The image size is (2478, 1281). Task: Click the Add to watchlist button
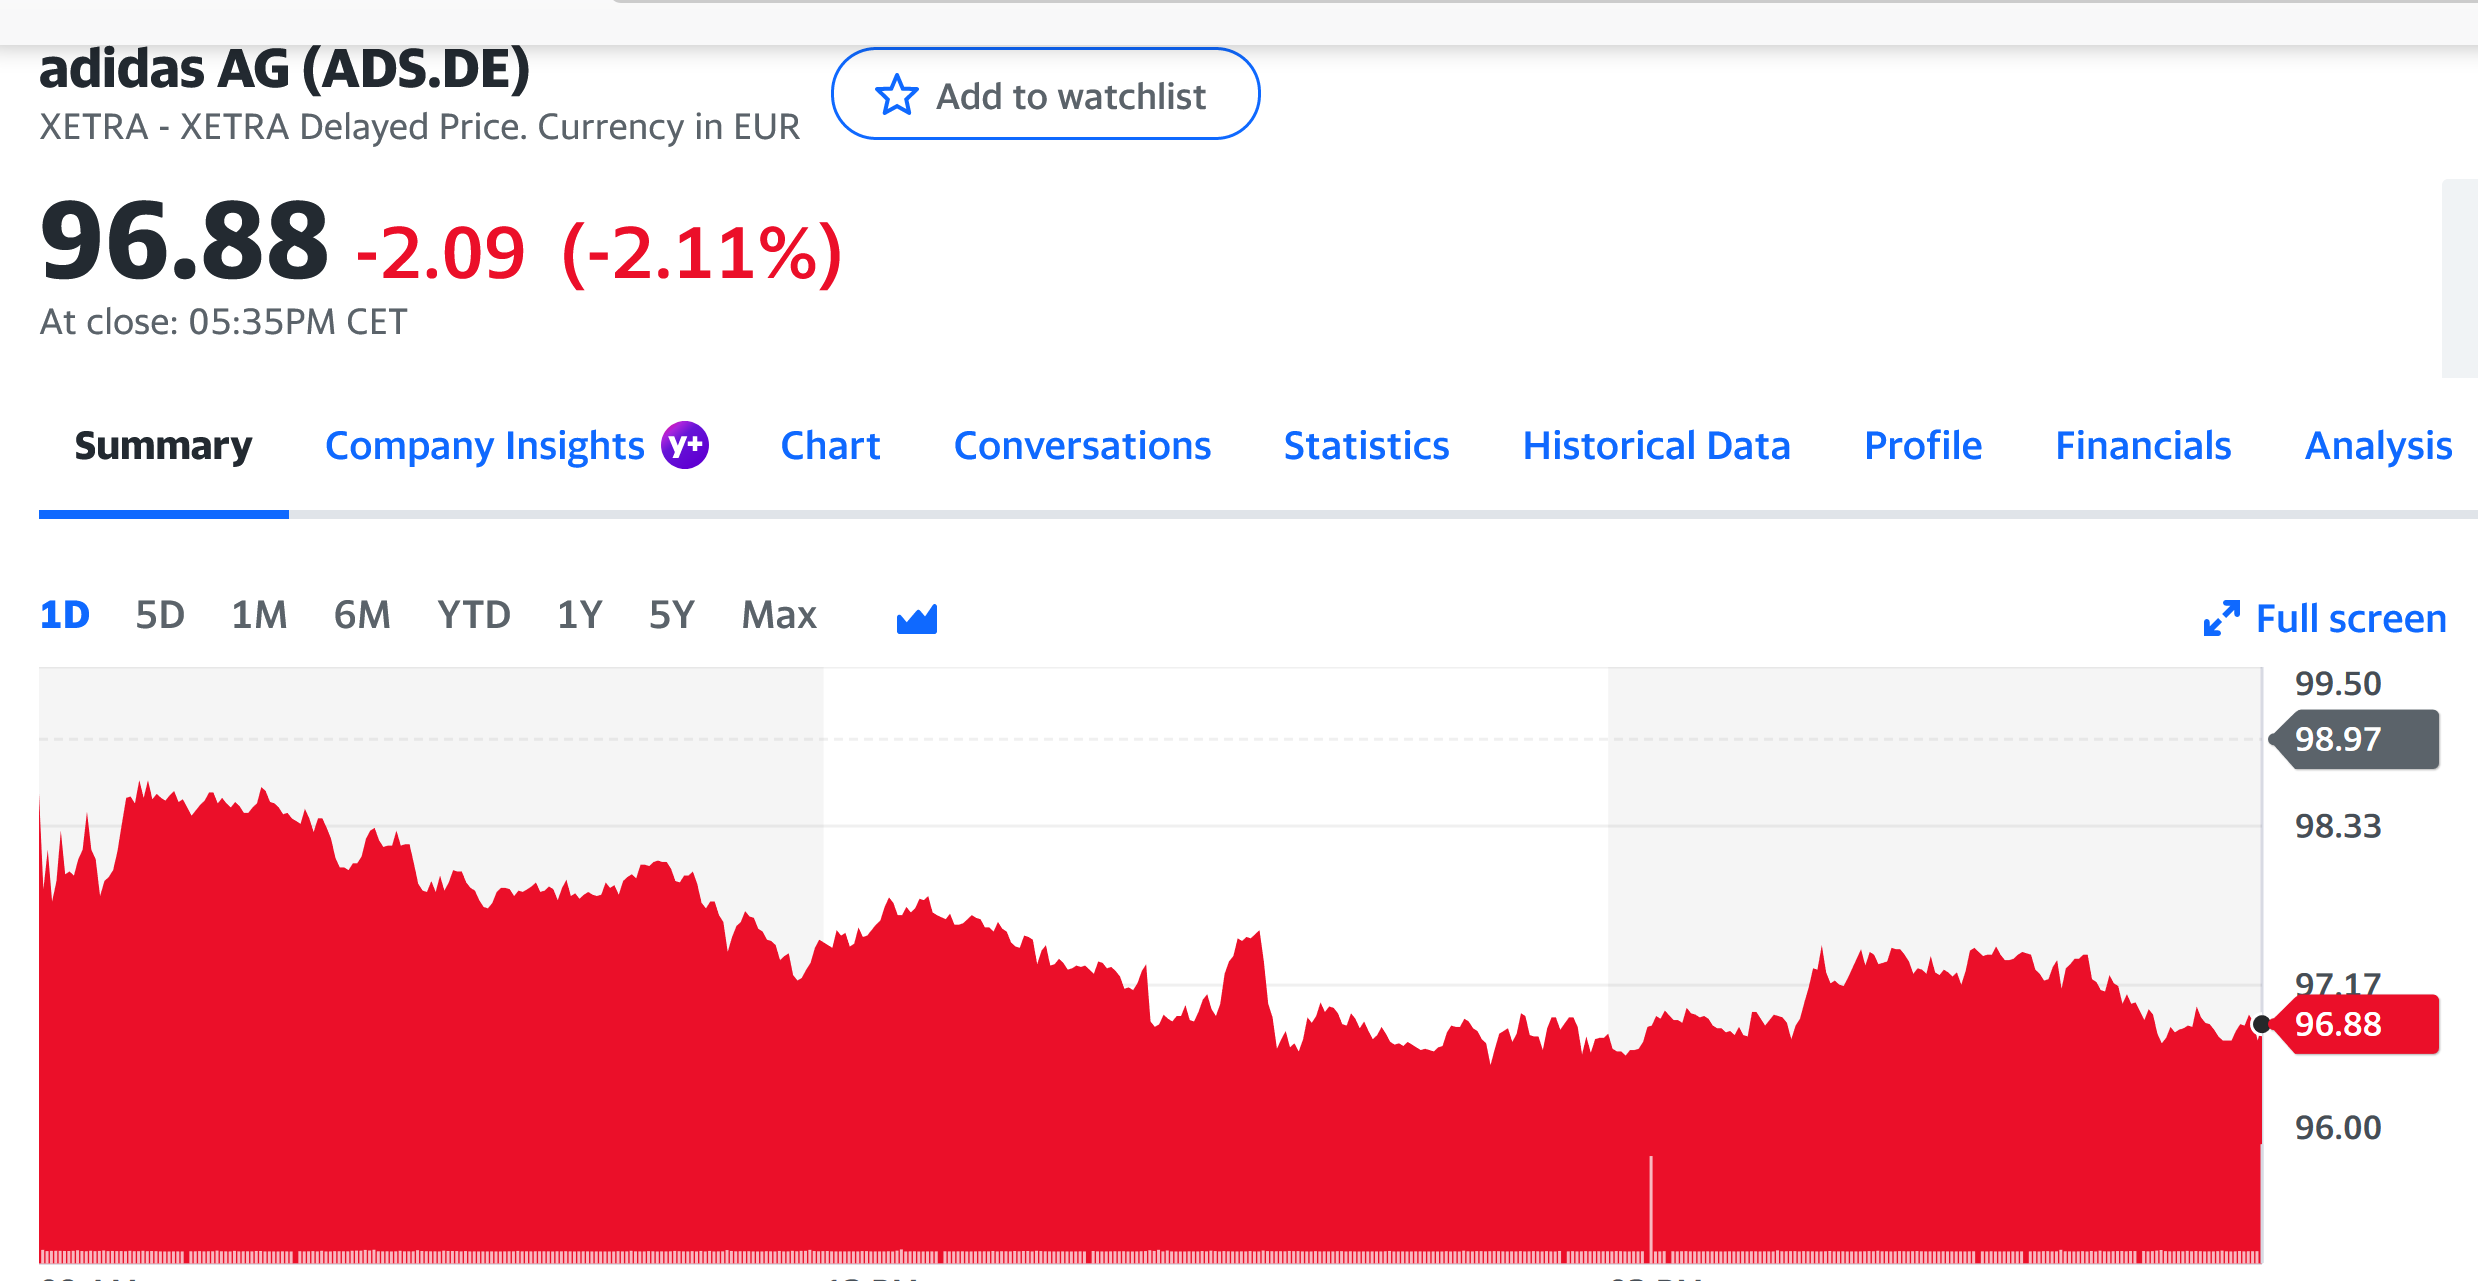(1045, 94)
